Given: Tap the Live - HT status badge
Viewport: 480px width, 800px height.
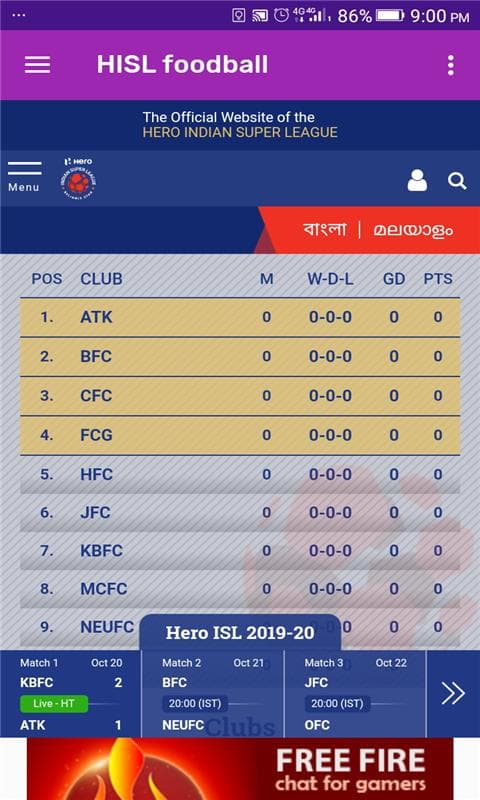Looking at the screenshot, I should pos(54,704).
